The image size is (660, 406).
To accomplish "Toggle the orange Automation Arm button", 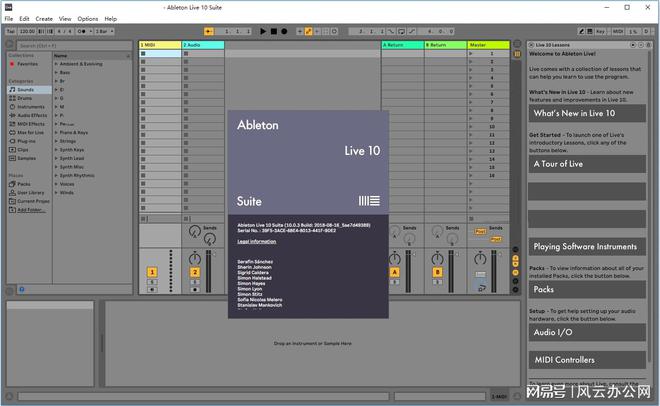I will click(x=309, y=31).
